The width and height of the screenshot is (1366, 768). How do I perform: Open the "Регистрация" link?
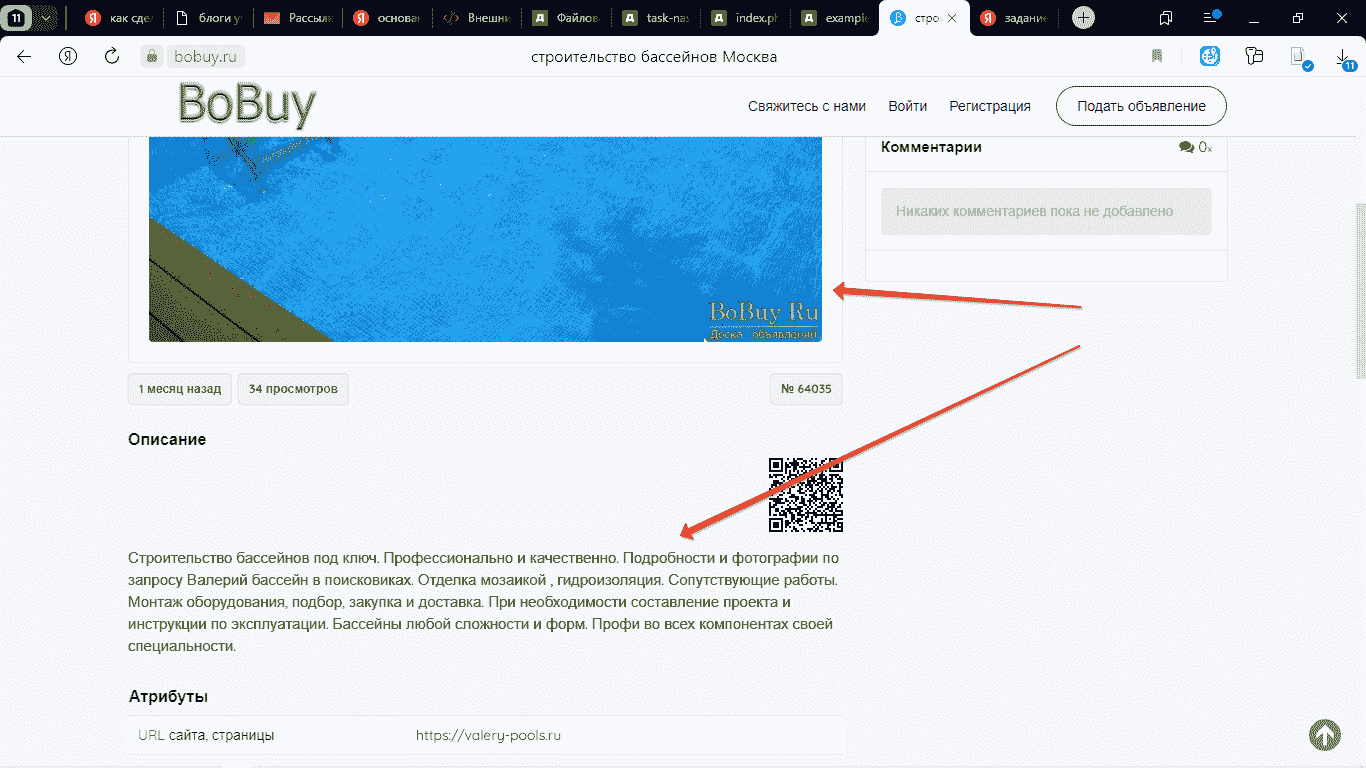[989, 106]
